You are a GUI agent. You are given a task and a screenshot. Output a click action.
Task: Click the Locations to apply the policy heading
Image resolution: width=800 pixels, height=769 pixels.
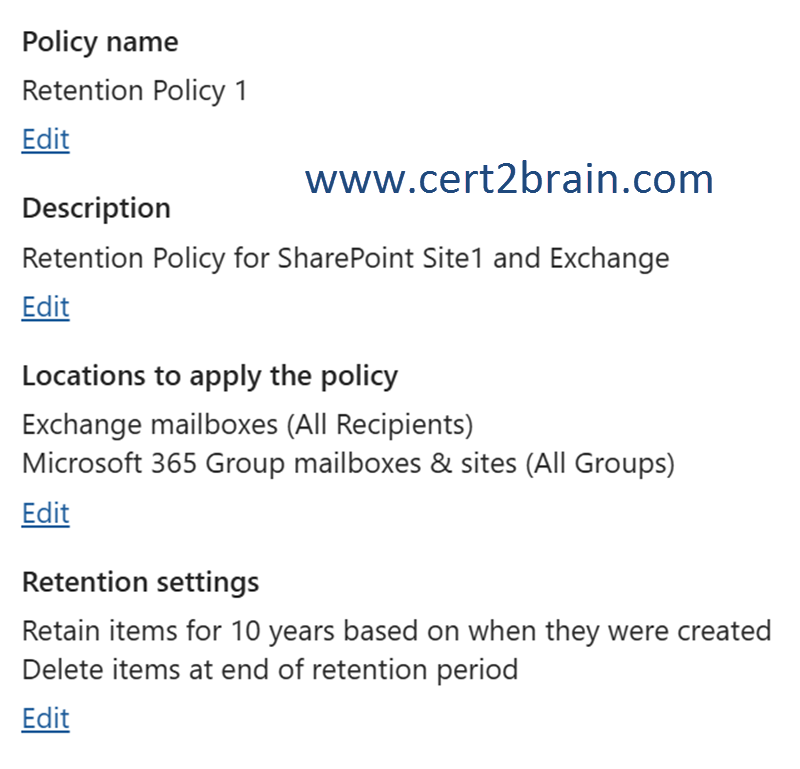(210, 376)
